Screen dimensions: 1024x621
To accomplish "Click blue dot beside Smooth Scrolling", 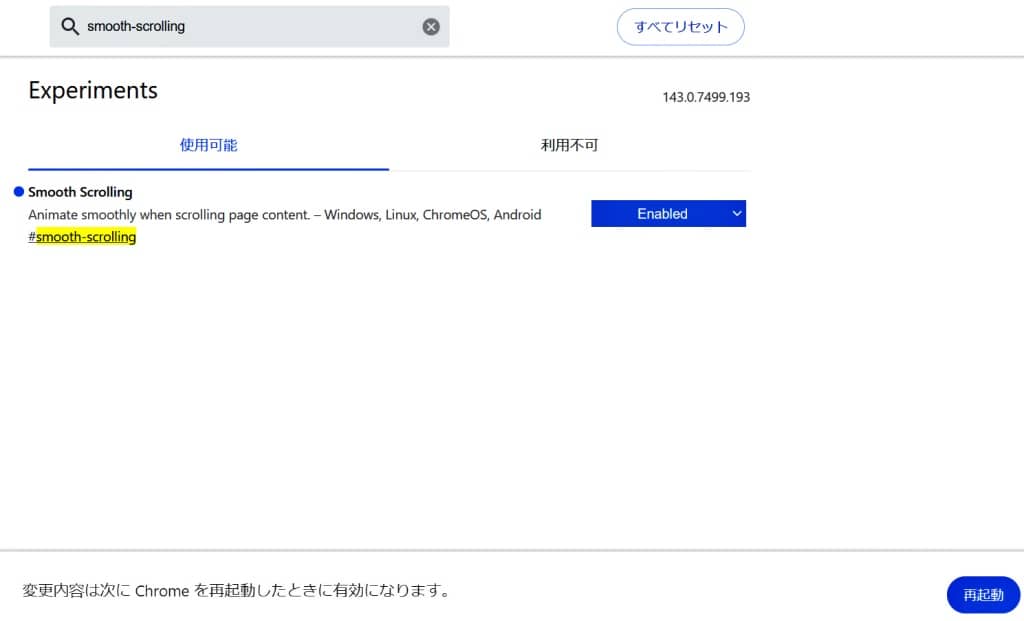I will (x=19, y=192).
